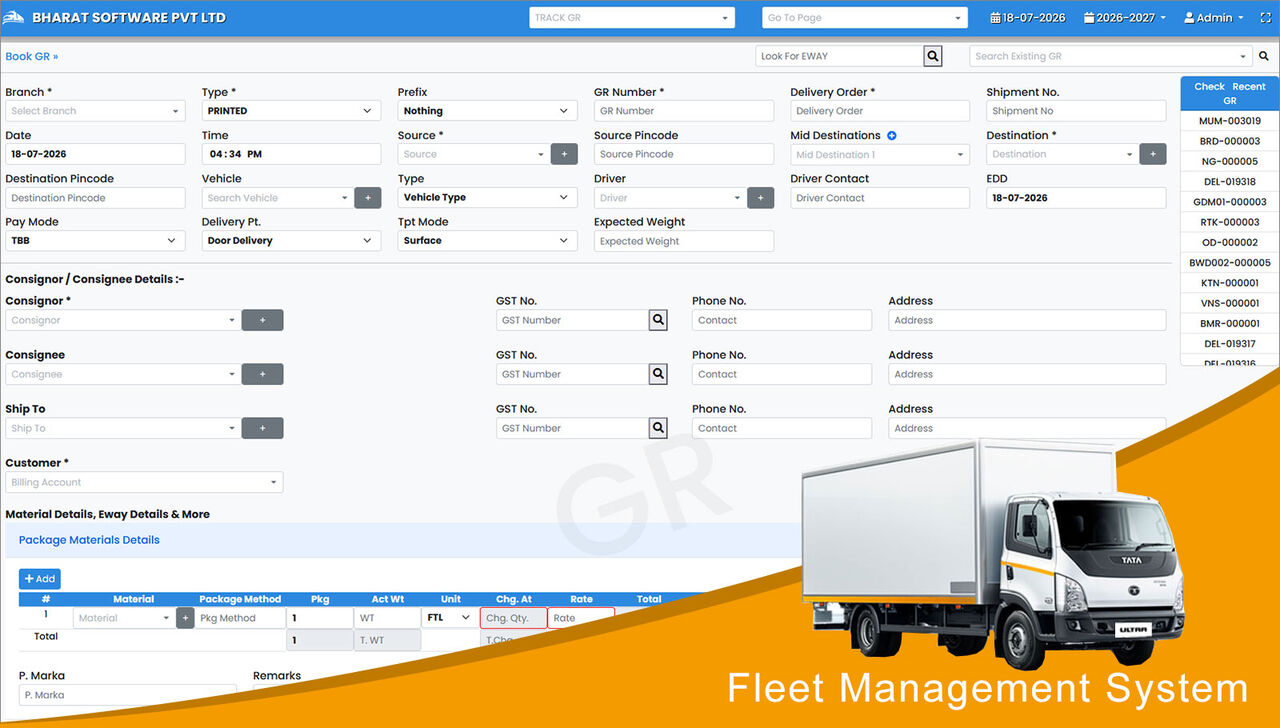Click the Search Existing GR magnifier icon
Image resolution: width=1280 pixels, height=728 pixels.
point(1264,56)
